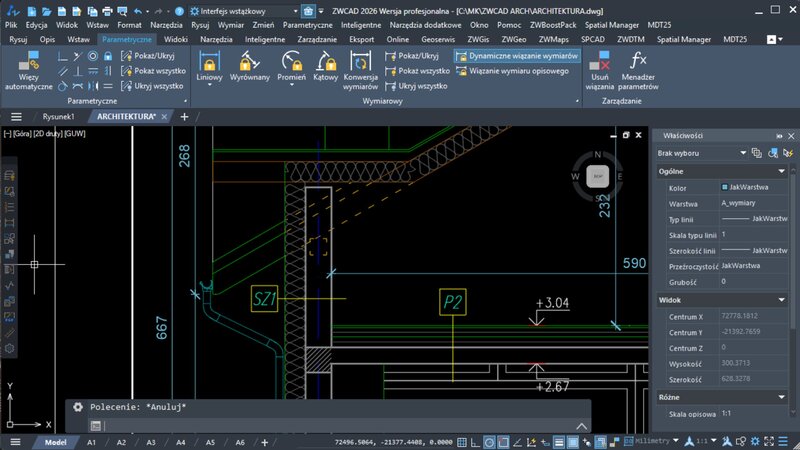The image size is (800, 450).
Task: Run Konwersja wymiarów tool
Action: (x=360, y=71)
